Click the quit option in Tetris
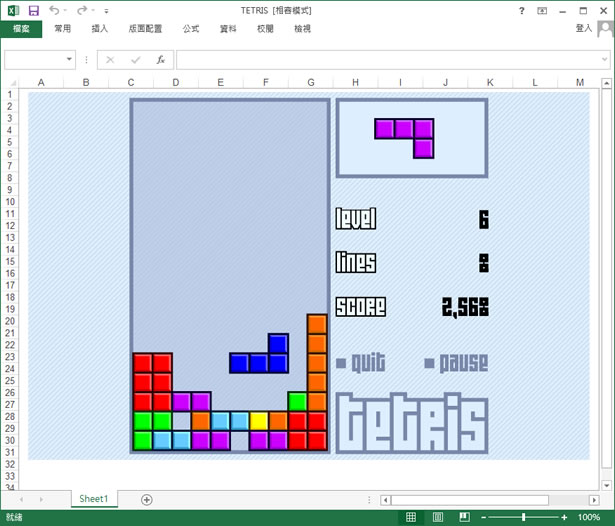 361,363
